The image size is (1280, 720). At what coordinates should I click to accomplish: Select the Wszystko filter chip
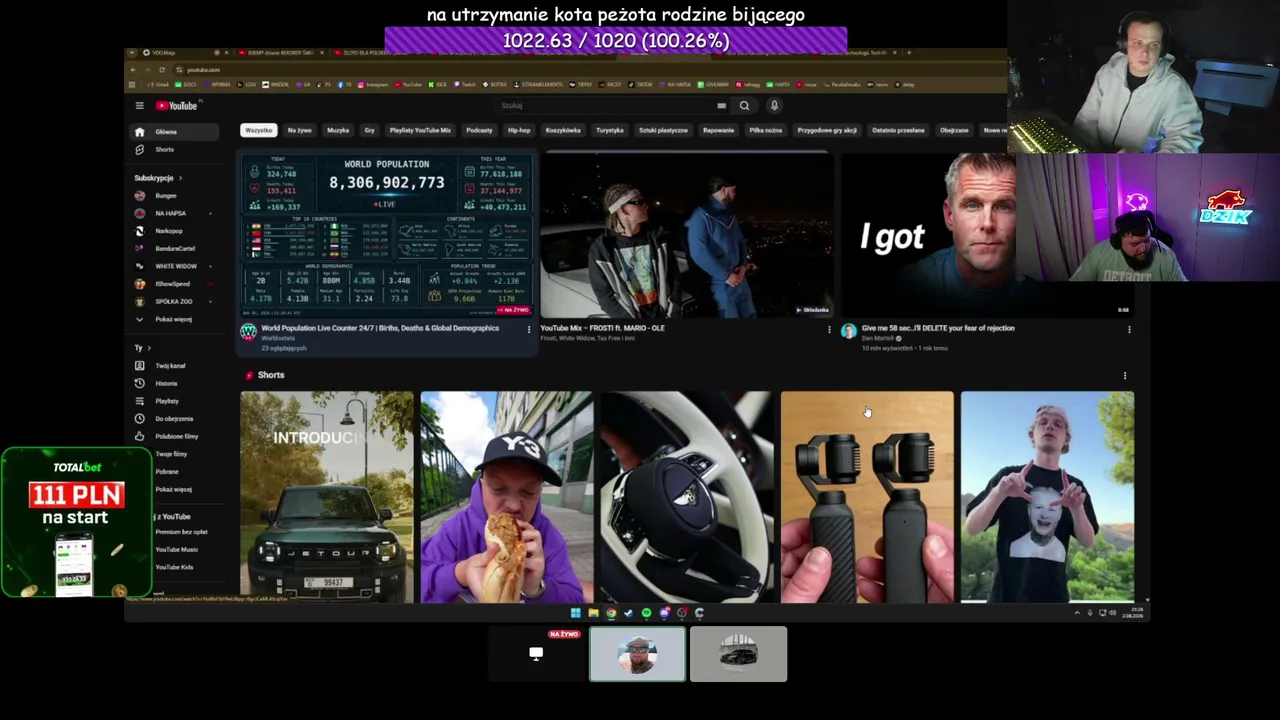(259, 130)
